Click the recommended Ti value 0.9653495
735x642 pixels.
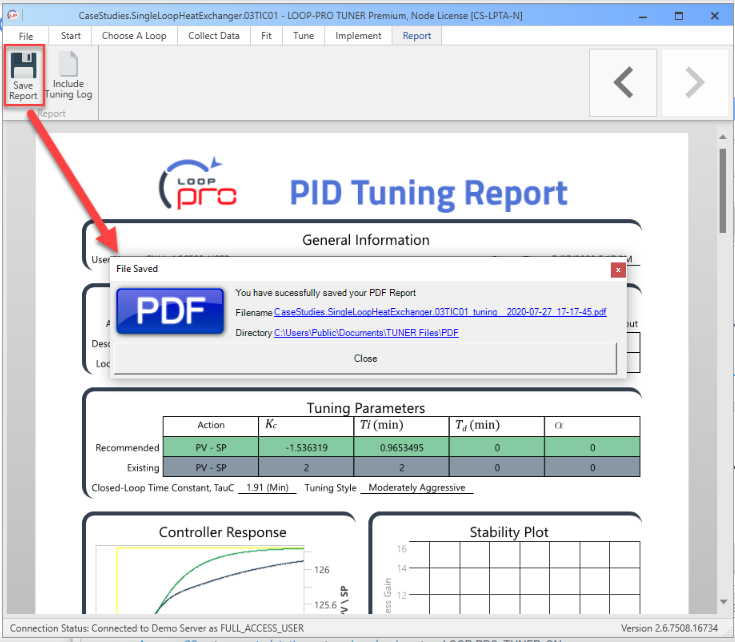tap(401, 447)
